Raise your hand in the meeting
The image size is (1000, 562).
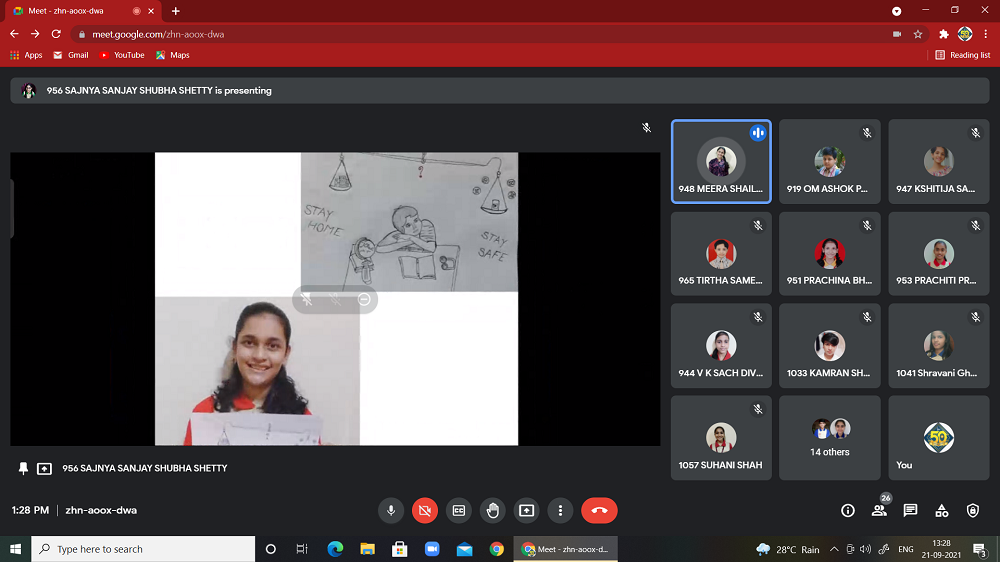pos(493,510)
